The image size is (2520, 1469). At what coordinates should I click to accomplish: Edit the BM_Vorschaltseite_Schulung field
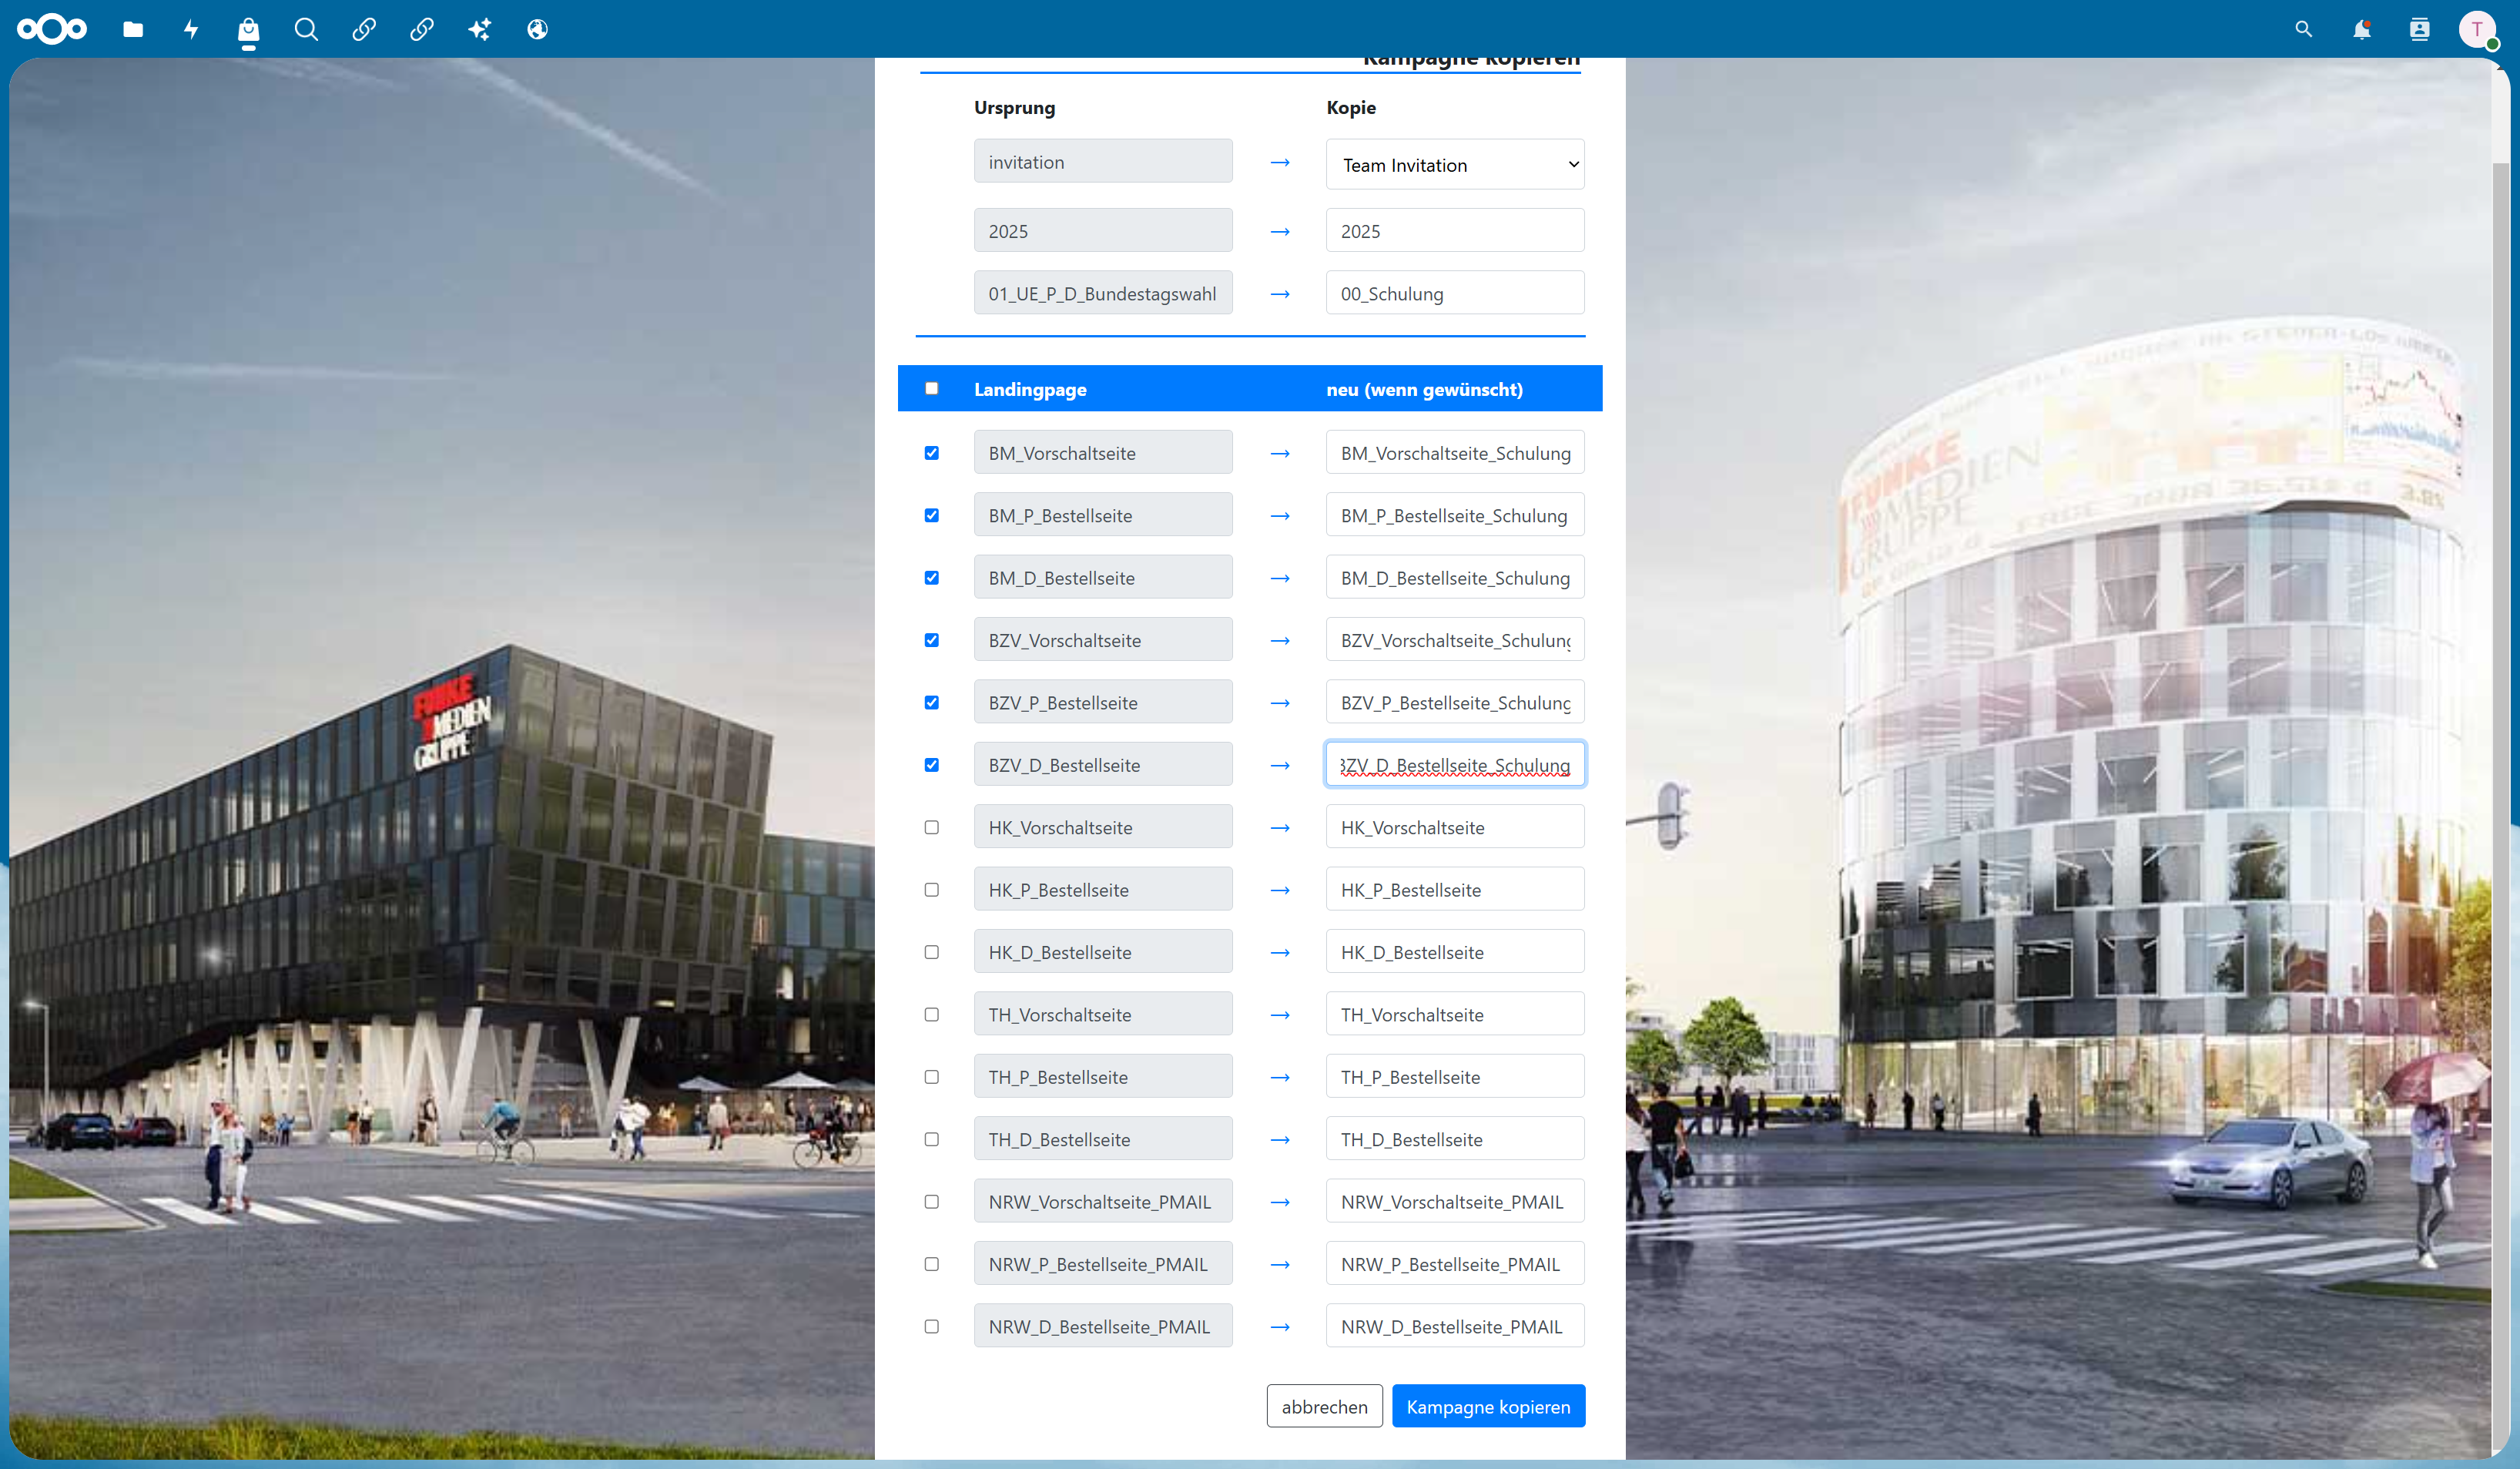pyautogui.click(x=1455, y=453)
